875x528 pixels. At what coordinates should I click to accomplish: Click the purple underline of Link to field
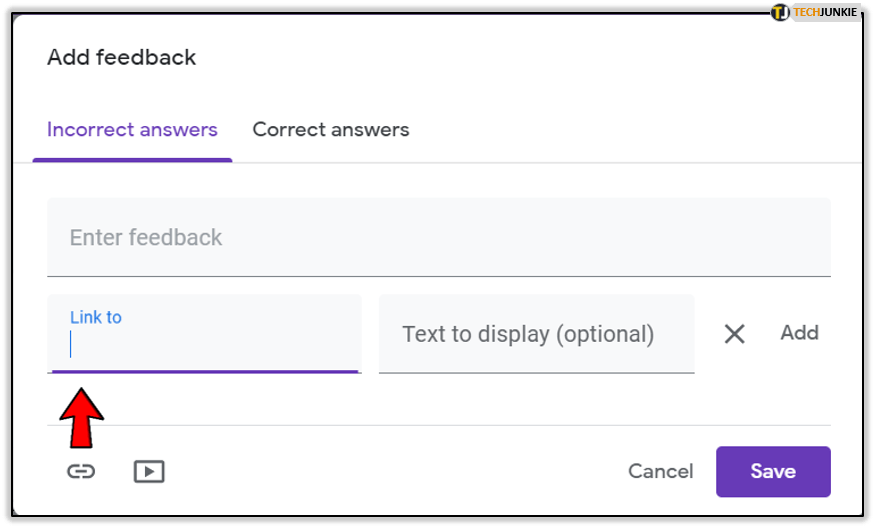(x=204, y=371)
